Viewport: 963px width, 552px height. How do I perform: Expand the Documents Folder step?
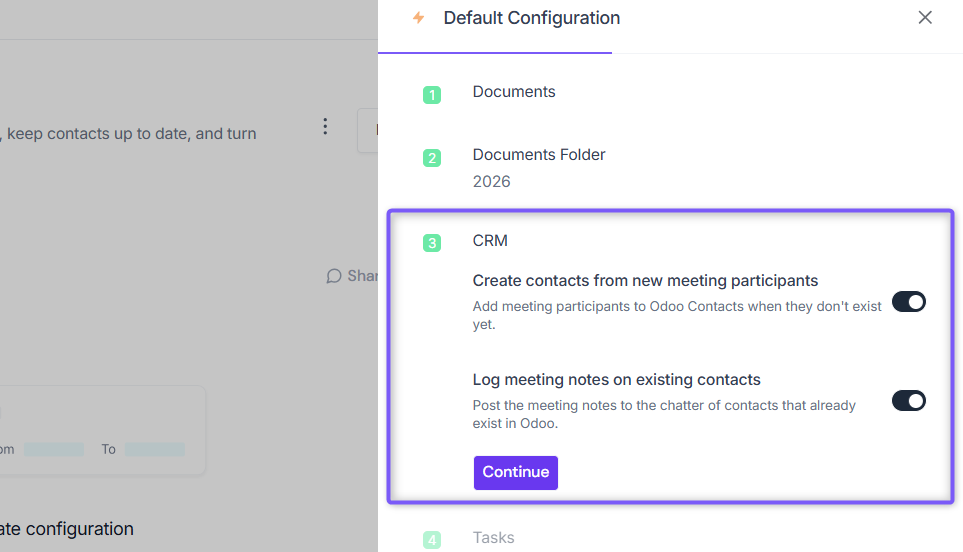click(x=539, y=155)
